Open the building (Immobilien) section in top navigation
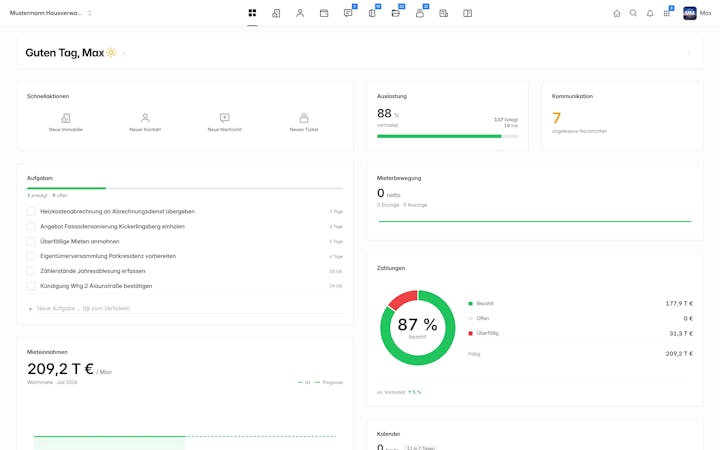This screenshot has width=720, height=450. tap(276, 13)
